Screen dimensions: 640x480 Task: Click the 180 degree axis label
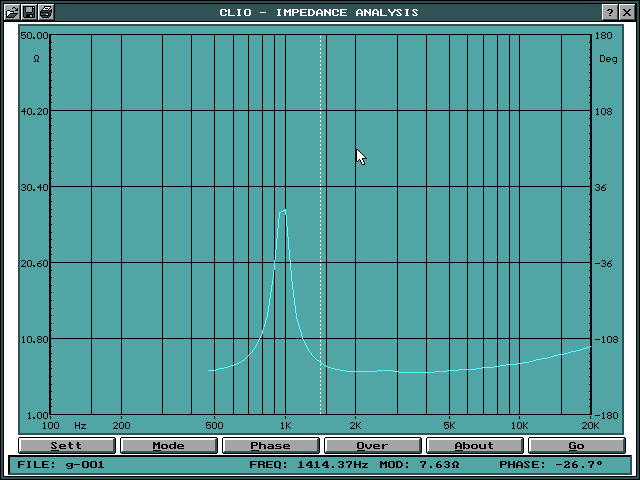coord(604,36)
